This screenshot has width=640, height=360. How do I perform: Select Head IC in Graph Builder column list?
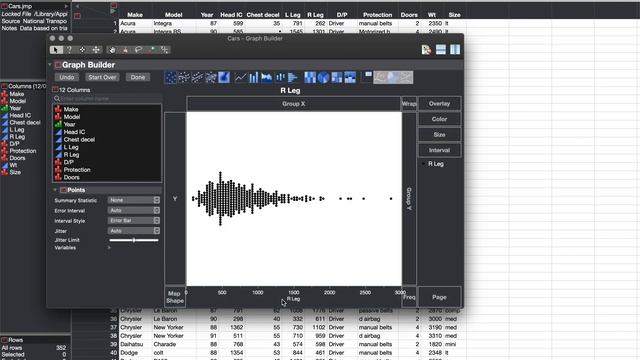pos(74,132)
